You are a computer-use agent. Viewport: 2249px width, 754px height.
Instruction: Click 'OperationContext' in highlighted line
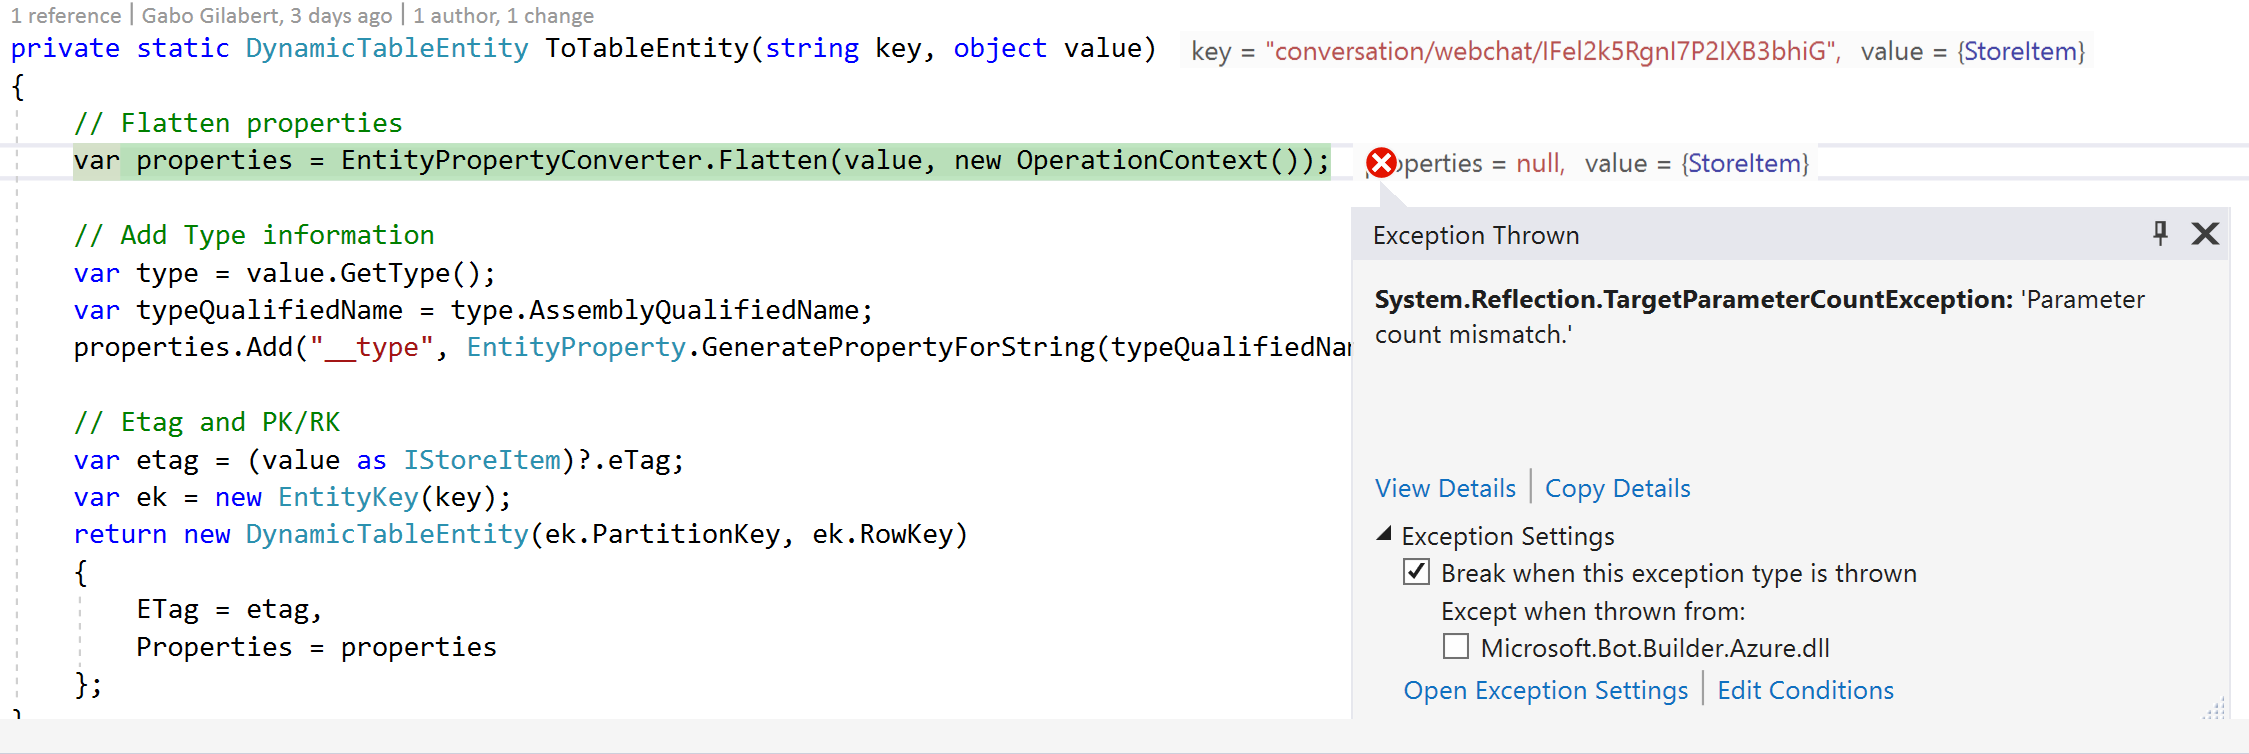tap(1142, 160)
